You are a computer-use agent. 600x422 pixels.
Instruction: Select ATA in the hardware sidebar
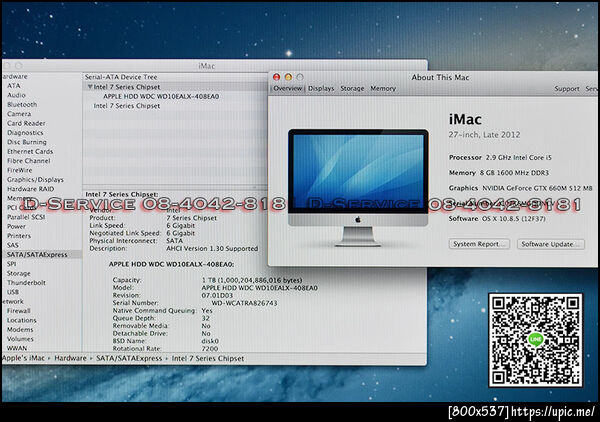pos(14,86)
